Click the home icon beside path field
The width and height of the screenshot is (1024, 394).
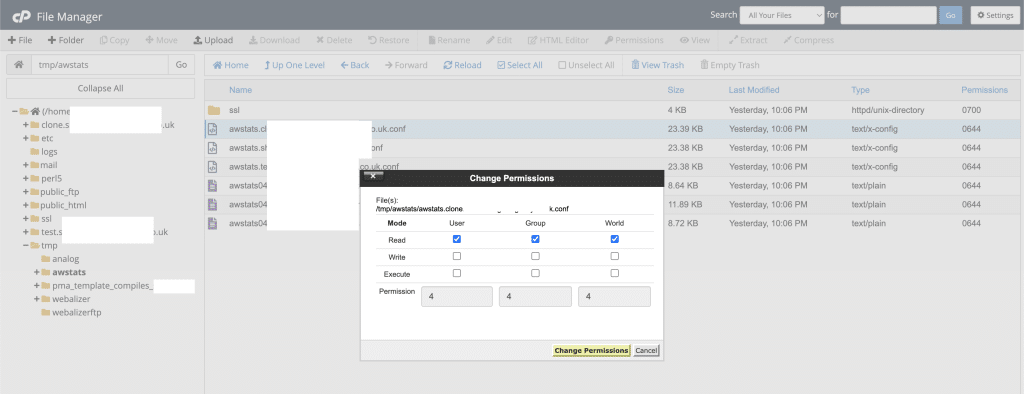pos(20,65)
